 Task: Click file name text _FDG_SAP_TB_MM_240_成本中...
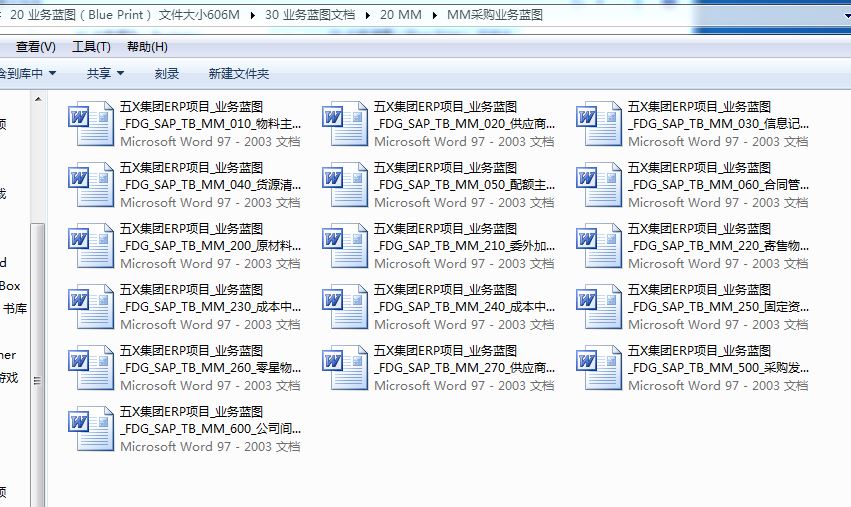[x=465, y=307]
